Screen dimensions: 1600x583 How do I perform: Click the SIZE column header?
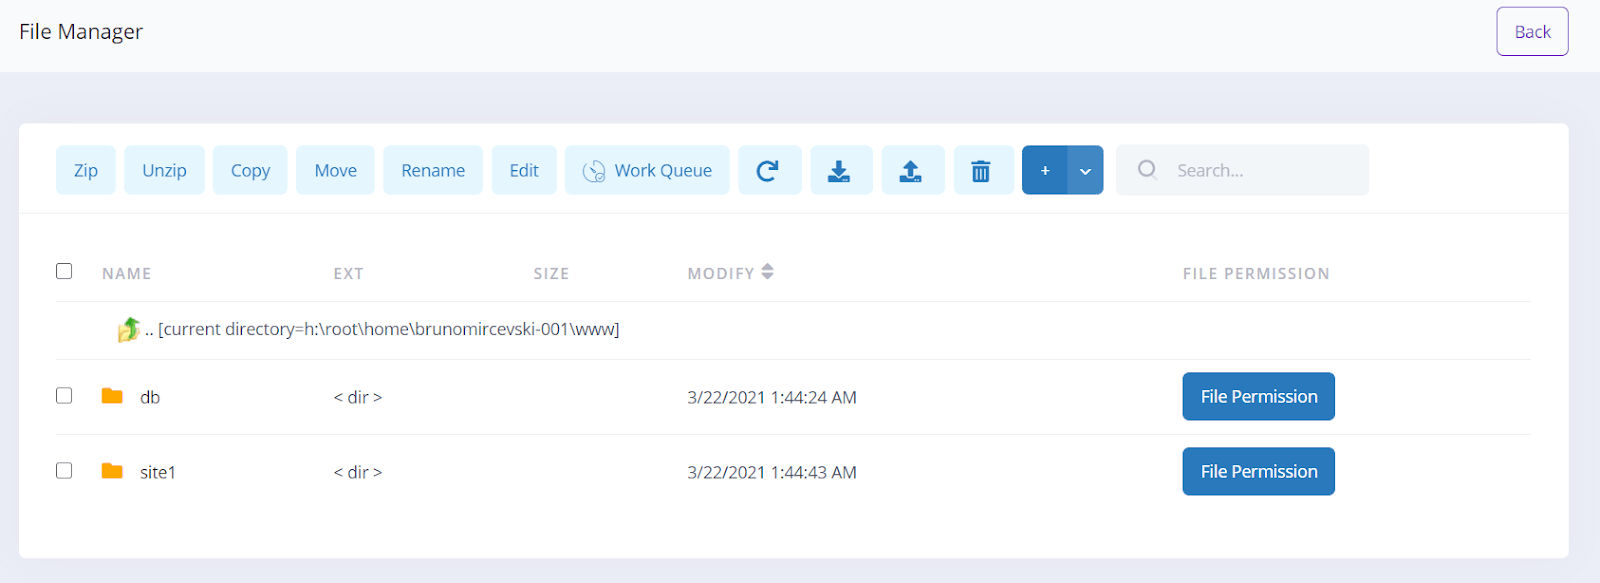(551, 273)
